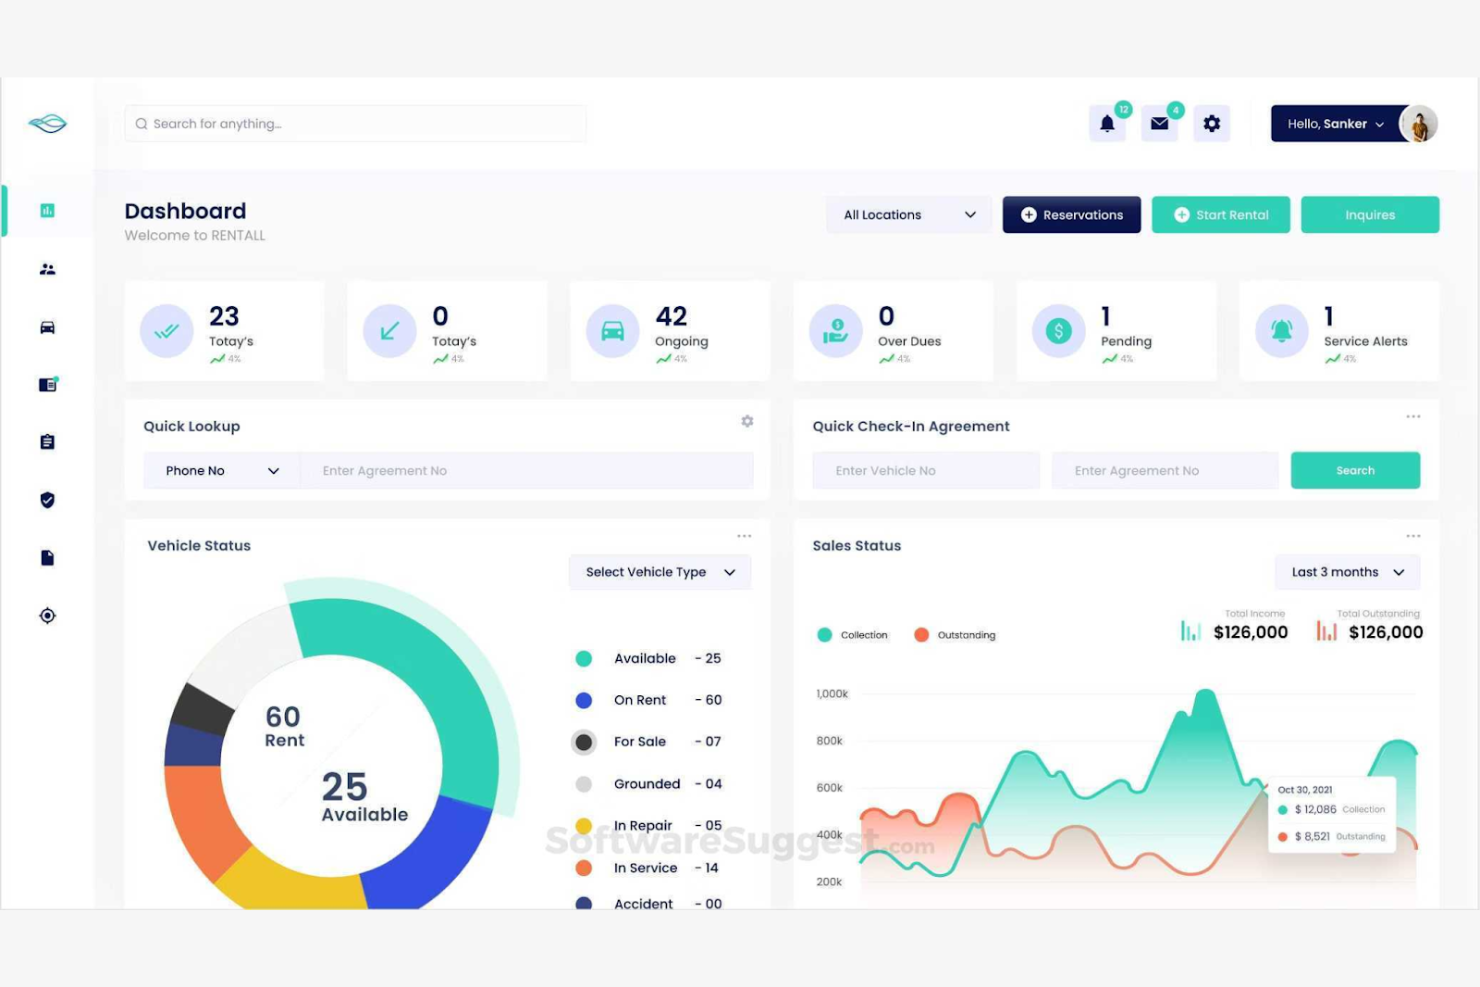Toggle the Outstanding legend in Sales Status

[x=954, y=634]
